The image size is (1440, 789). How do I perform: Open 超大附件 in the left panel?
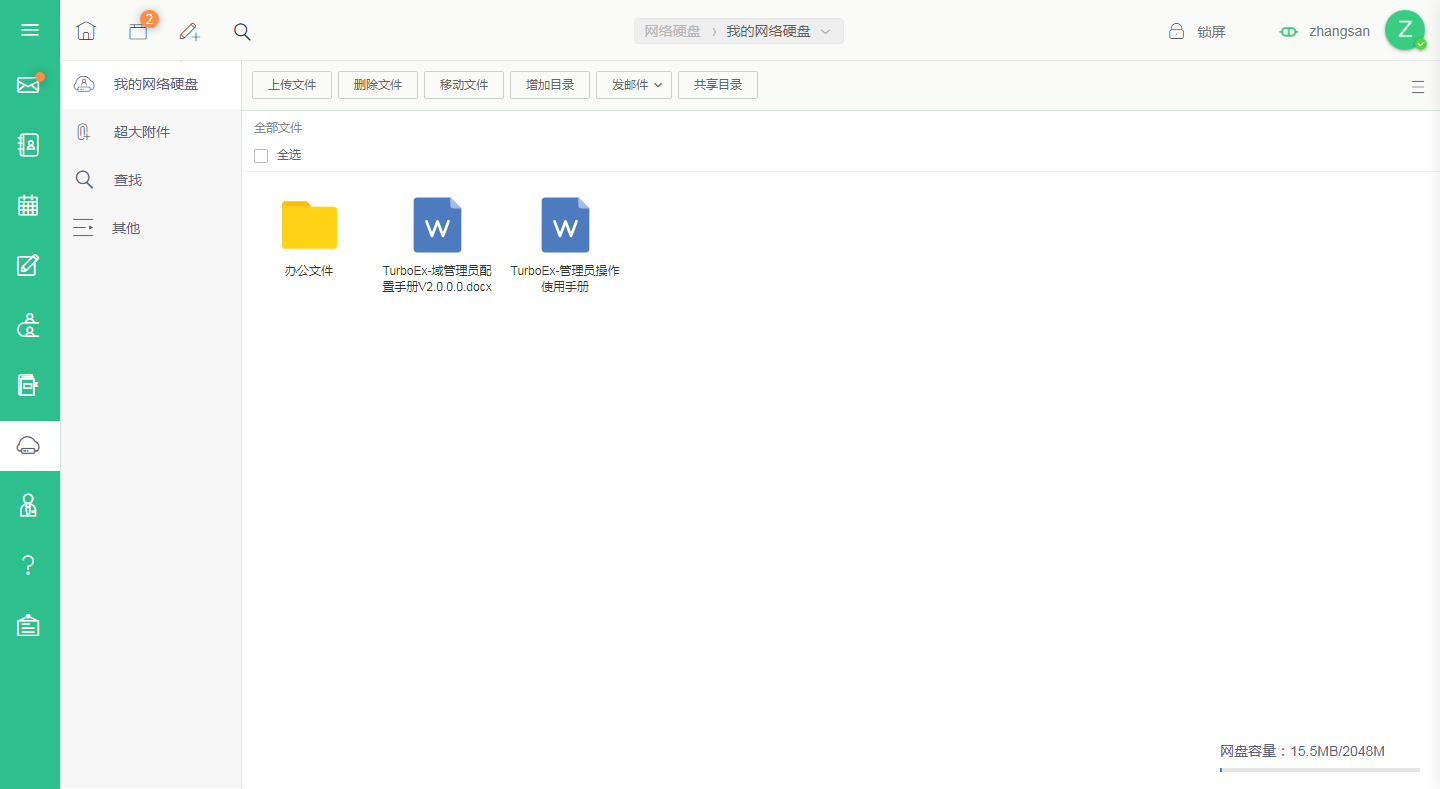click(151, 132)
